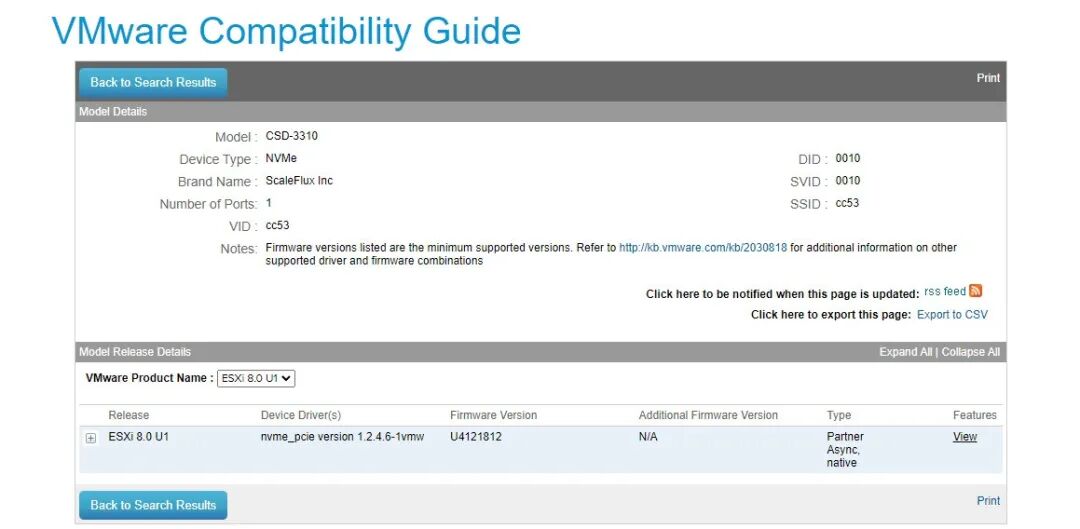
Task: Click the bottom Back to Search Results button
Action: coord(153,506)
